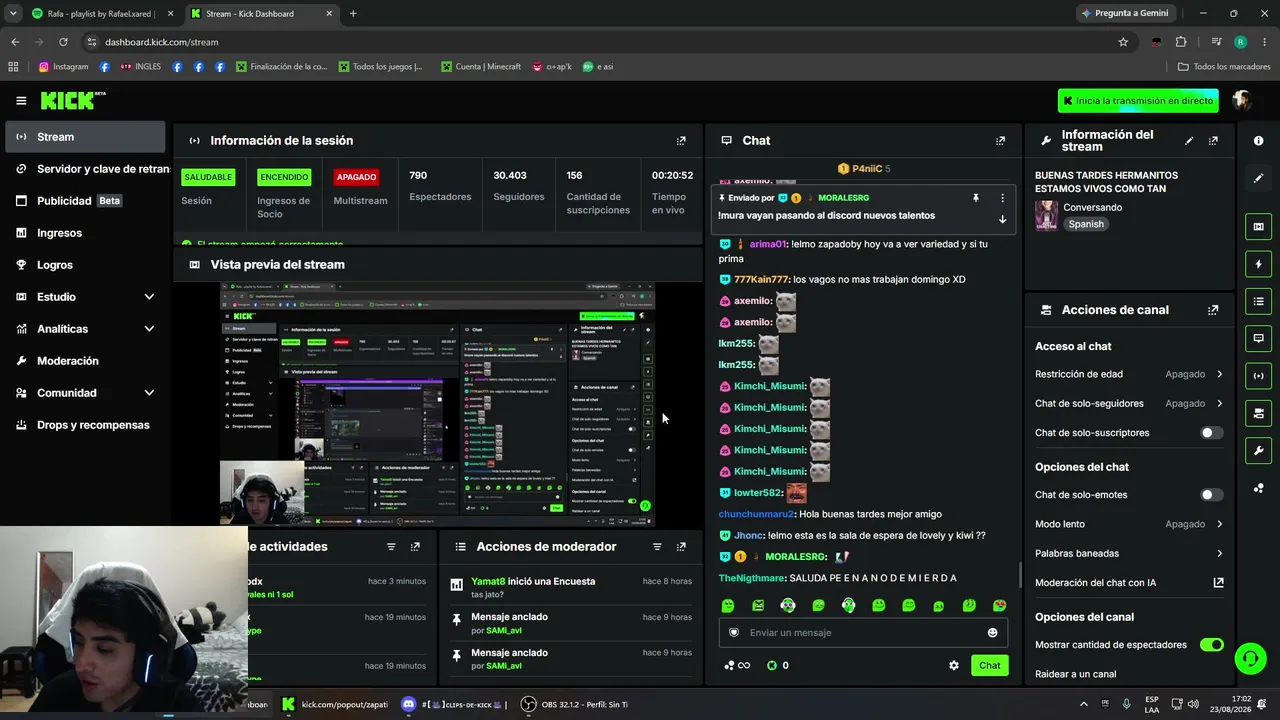The width and height of the screenshot is (1280, 720).
Task: Open Moderación del chat con IA link
Action: [1129, 583]
